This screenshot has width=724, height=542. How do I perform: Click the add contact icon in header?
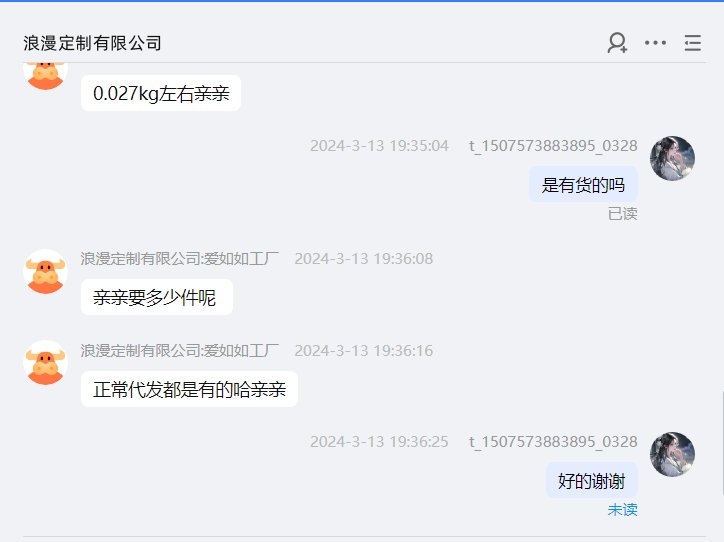617,43
